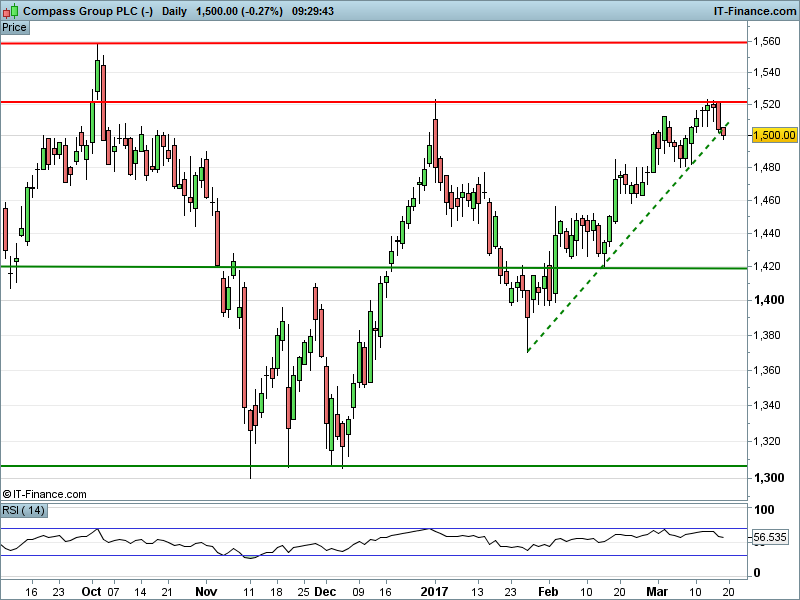Viewport: 800px width, 600px height.
Task: Click the Oct label on the date axis
Action: click(91, 592)
